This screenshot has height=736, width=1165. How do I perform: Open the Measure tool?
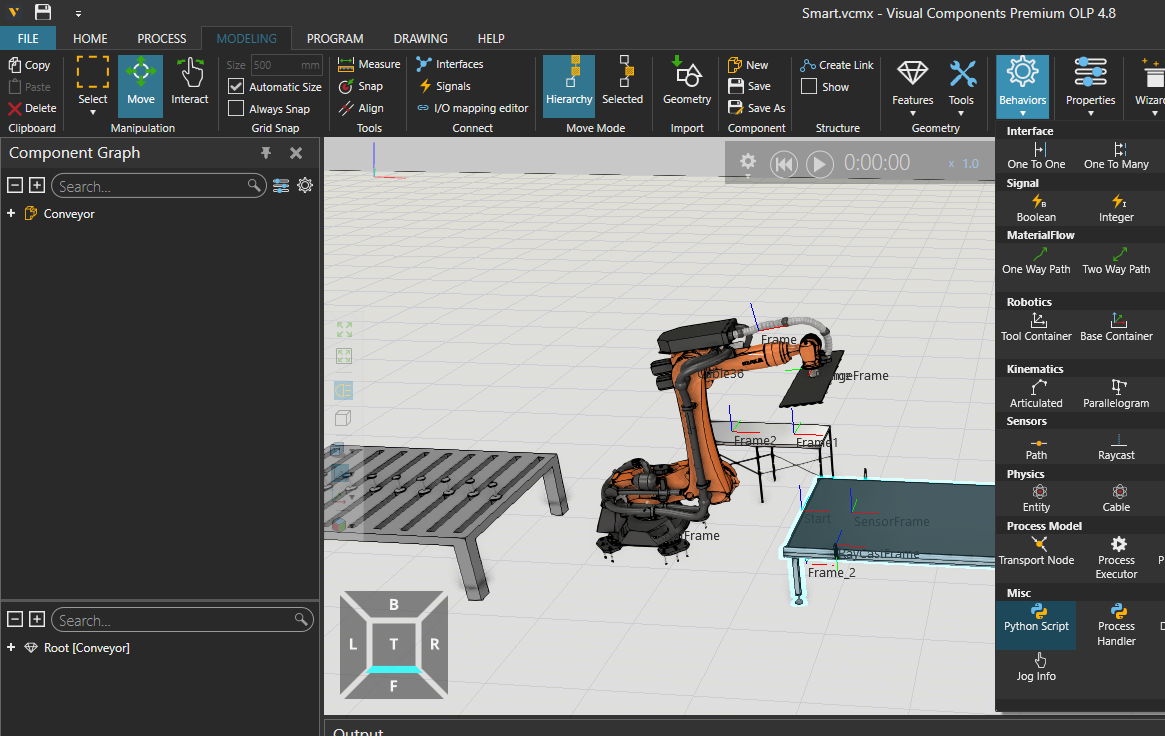coord(369,65)
